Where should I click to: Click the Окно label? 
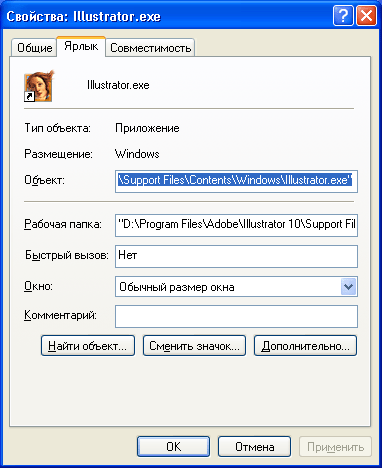pyautogui.click(x=38, y=286)
